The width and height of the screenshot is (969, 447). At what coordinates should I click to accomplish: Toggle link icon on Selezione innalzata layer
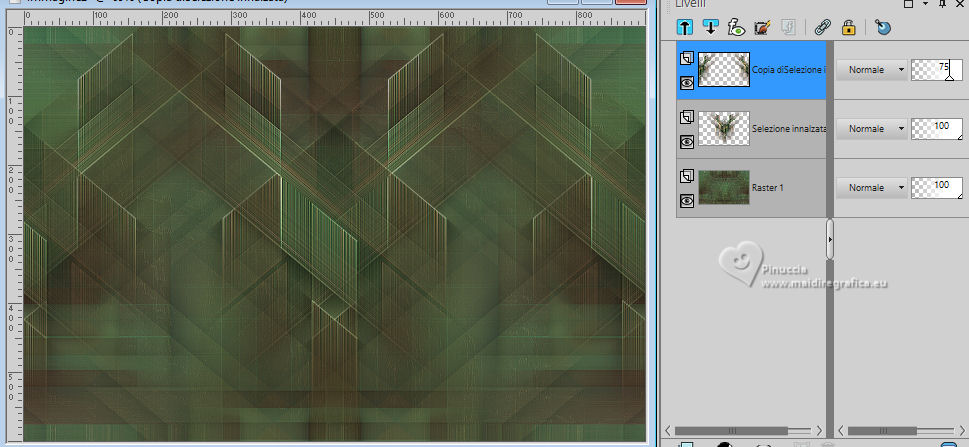687,117
